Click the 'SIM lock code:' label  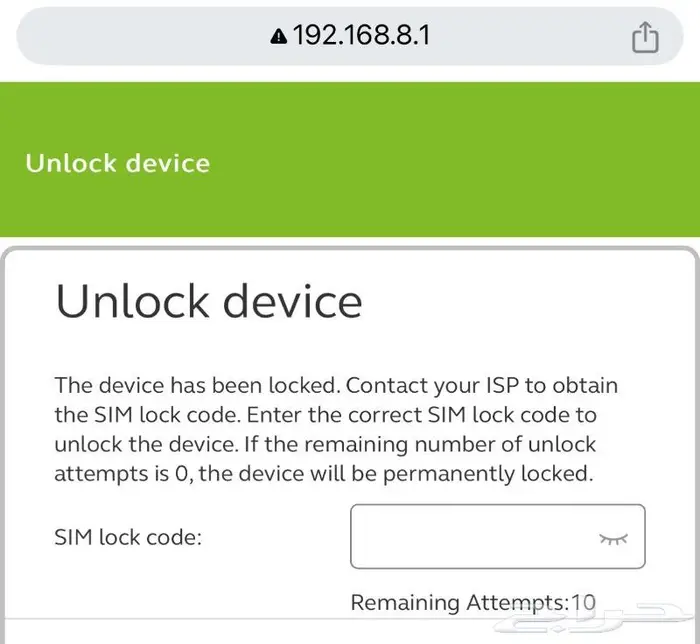pyautogui.click(x=128, y=537)
